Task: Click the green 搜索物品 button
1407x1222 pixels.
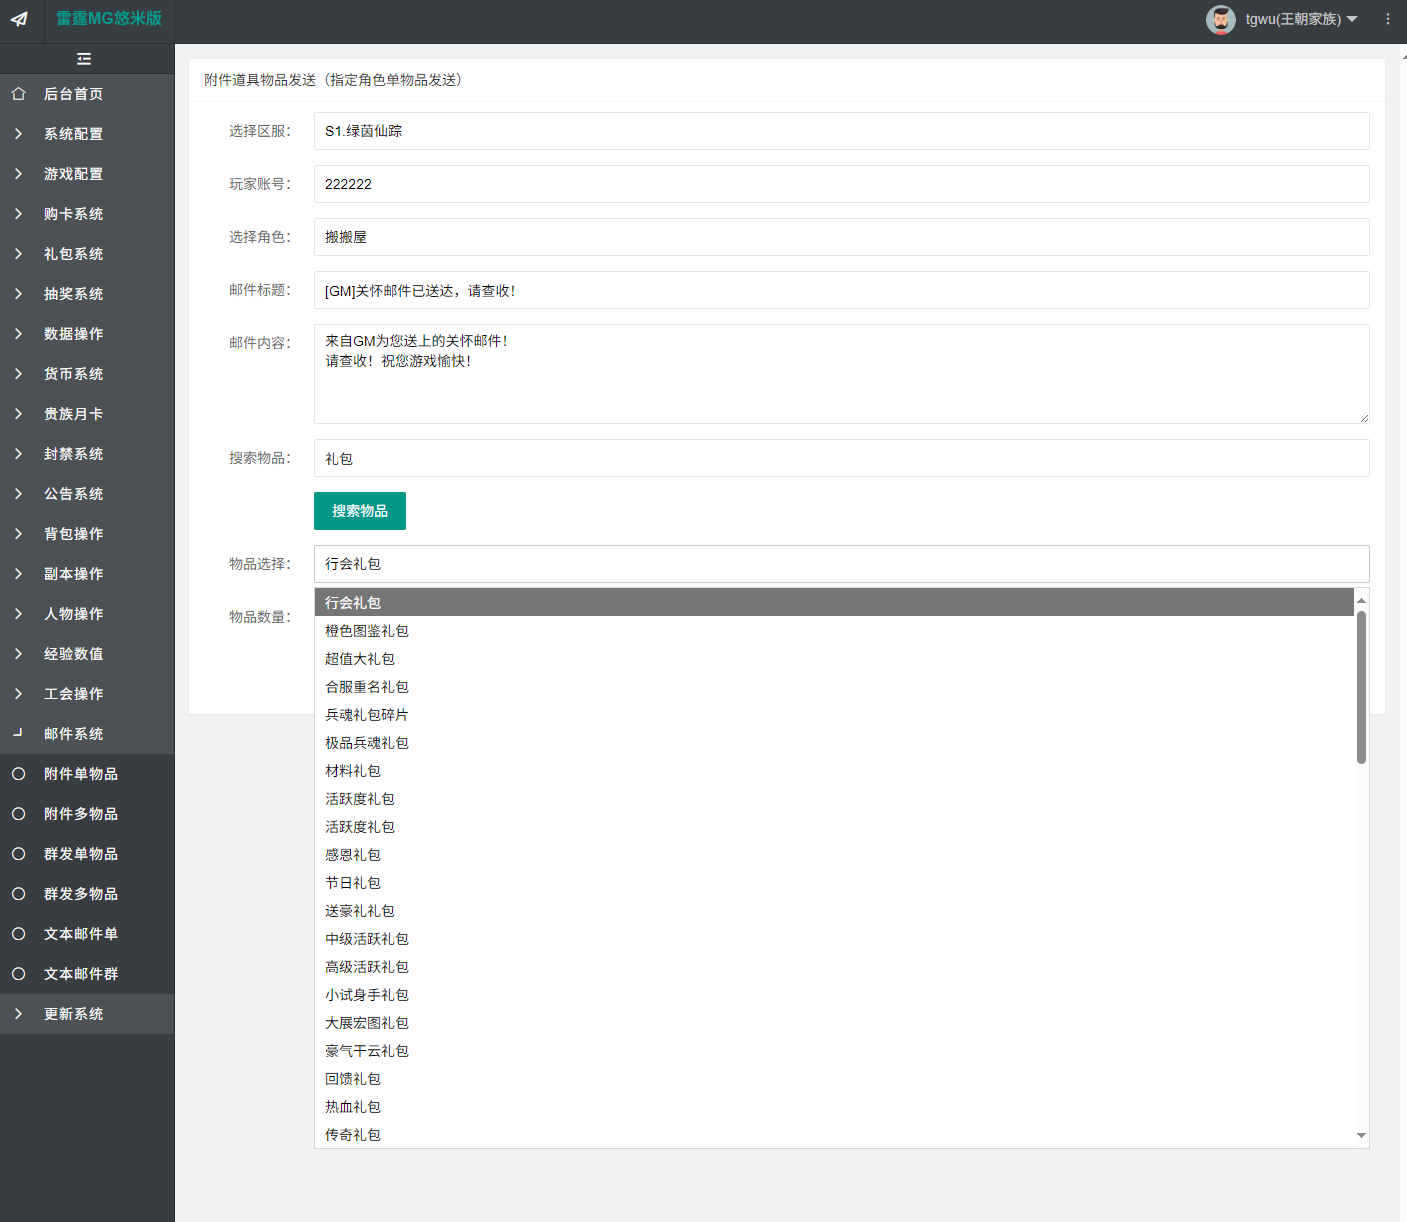Action: coord(360,511)
